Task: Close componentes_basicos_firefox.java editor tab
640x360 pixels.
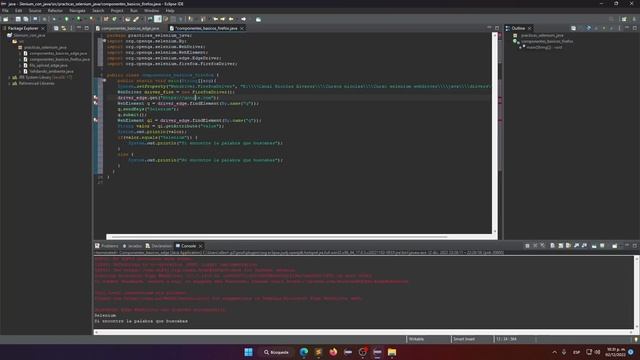Action: point(242,28)
